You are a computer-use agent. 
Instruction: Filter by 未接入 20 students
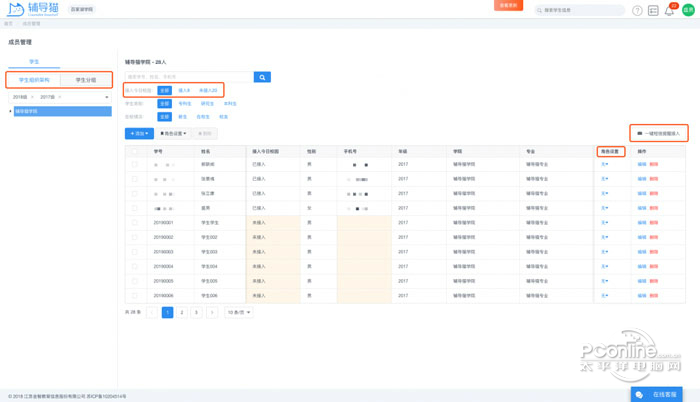(208, 90)
